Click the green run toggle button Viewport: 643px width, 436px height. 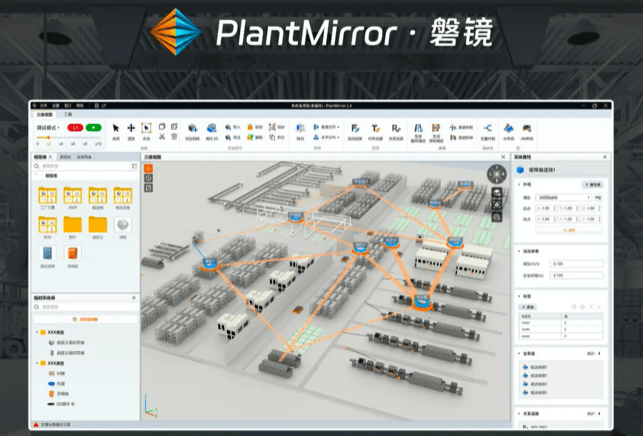point(93,128)
